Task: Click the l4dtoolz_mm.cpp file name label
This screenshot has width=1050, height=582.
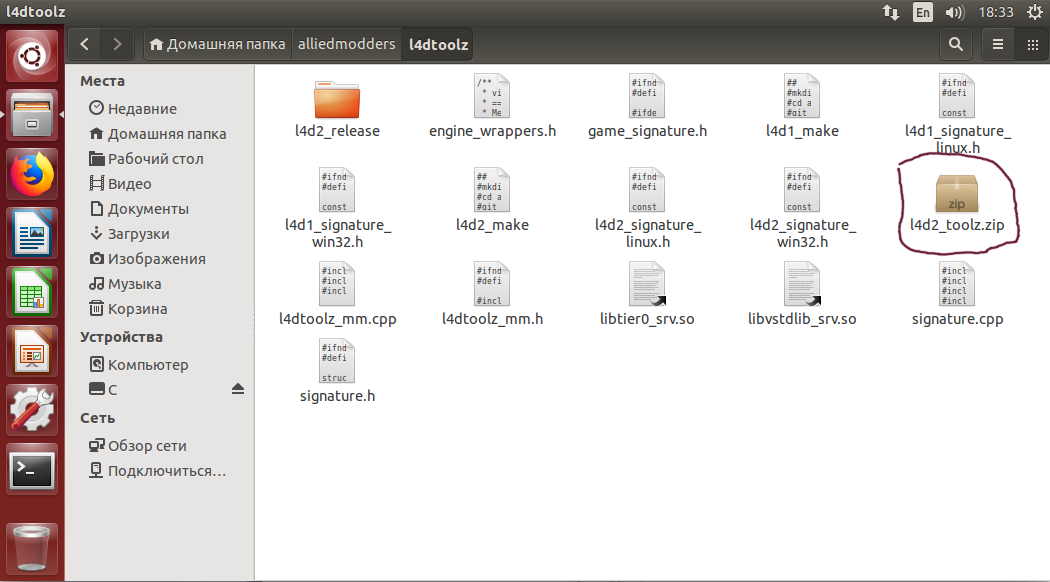Action: tap(338, 319)
